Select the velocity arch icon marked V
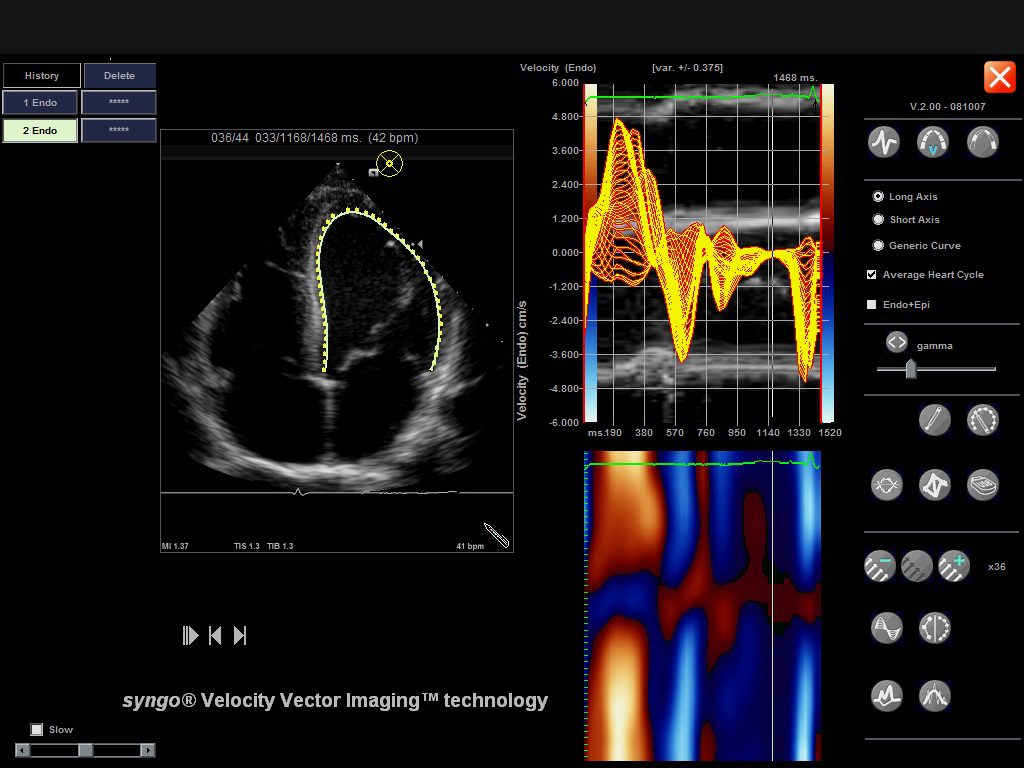Image resolution: width=1024 pixels, height=768 pixels. point(933,142)
